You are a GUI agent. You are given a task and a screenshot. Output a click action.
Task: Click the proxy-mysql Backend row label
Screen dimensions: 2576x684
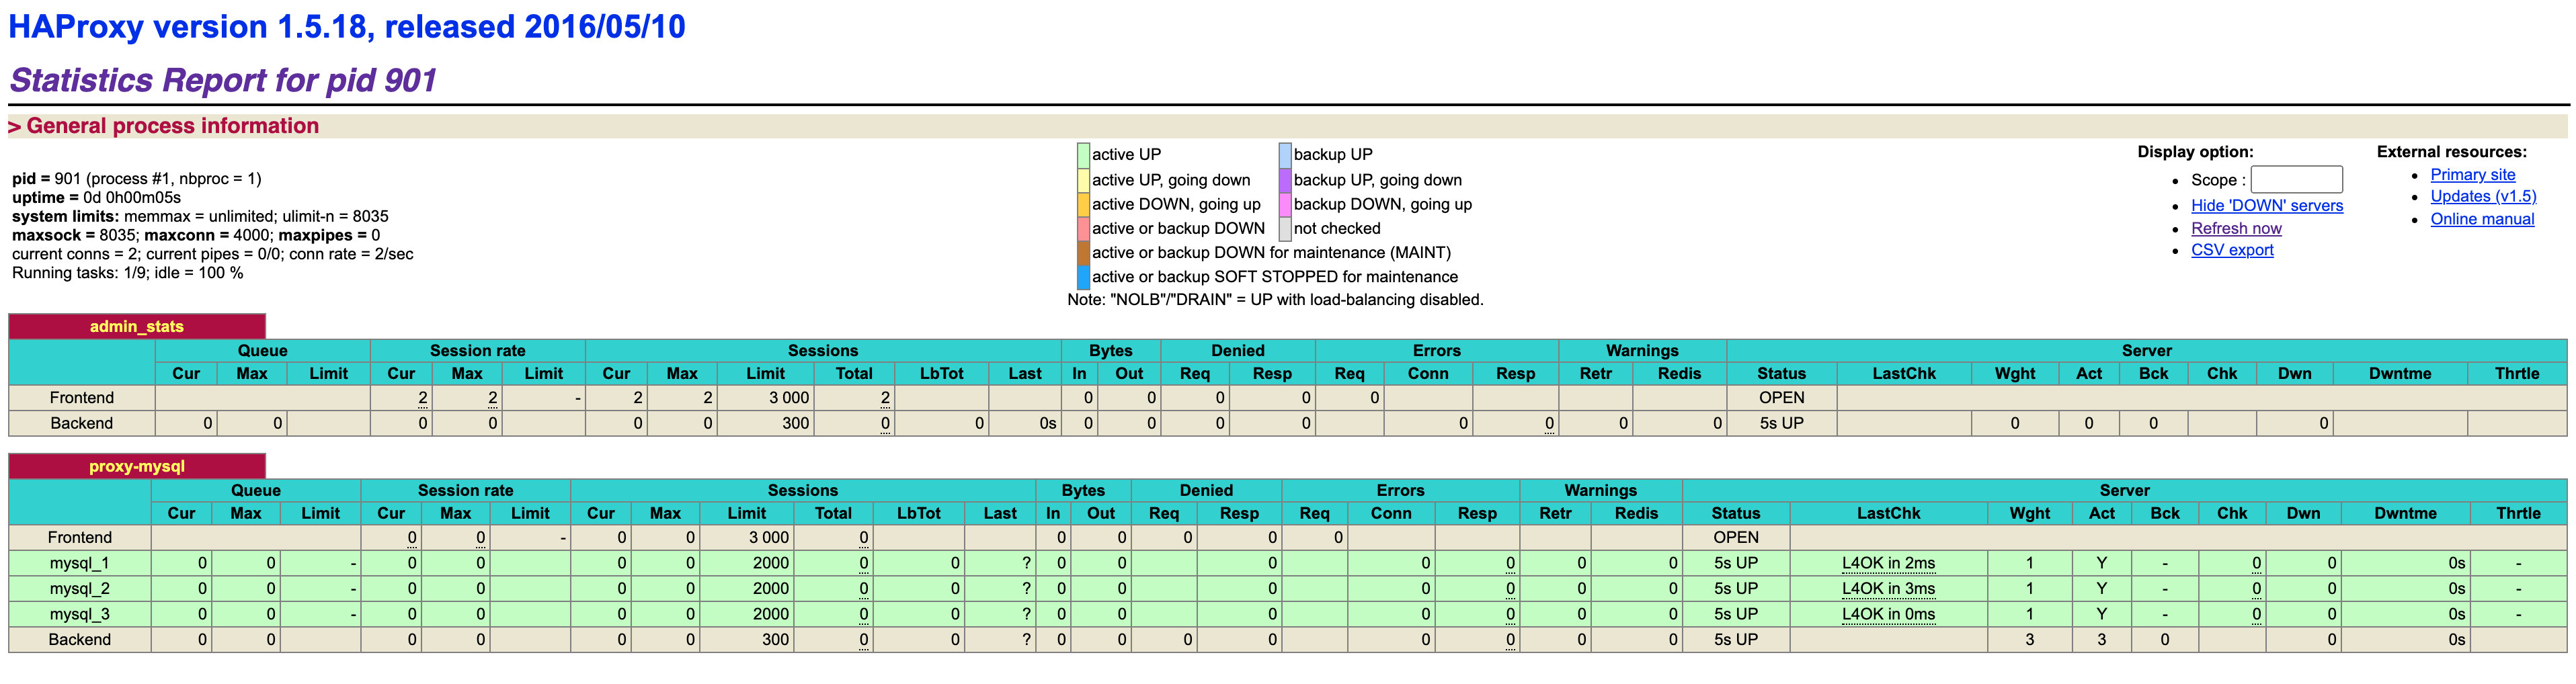[x=80, y=640]
